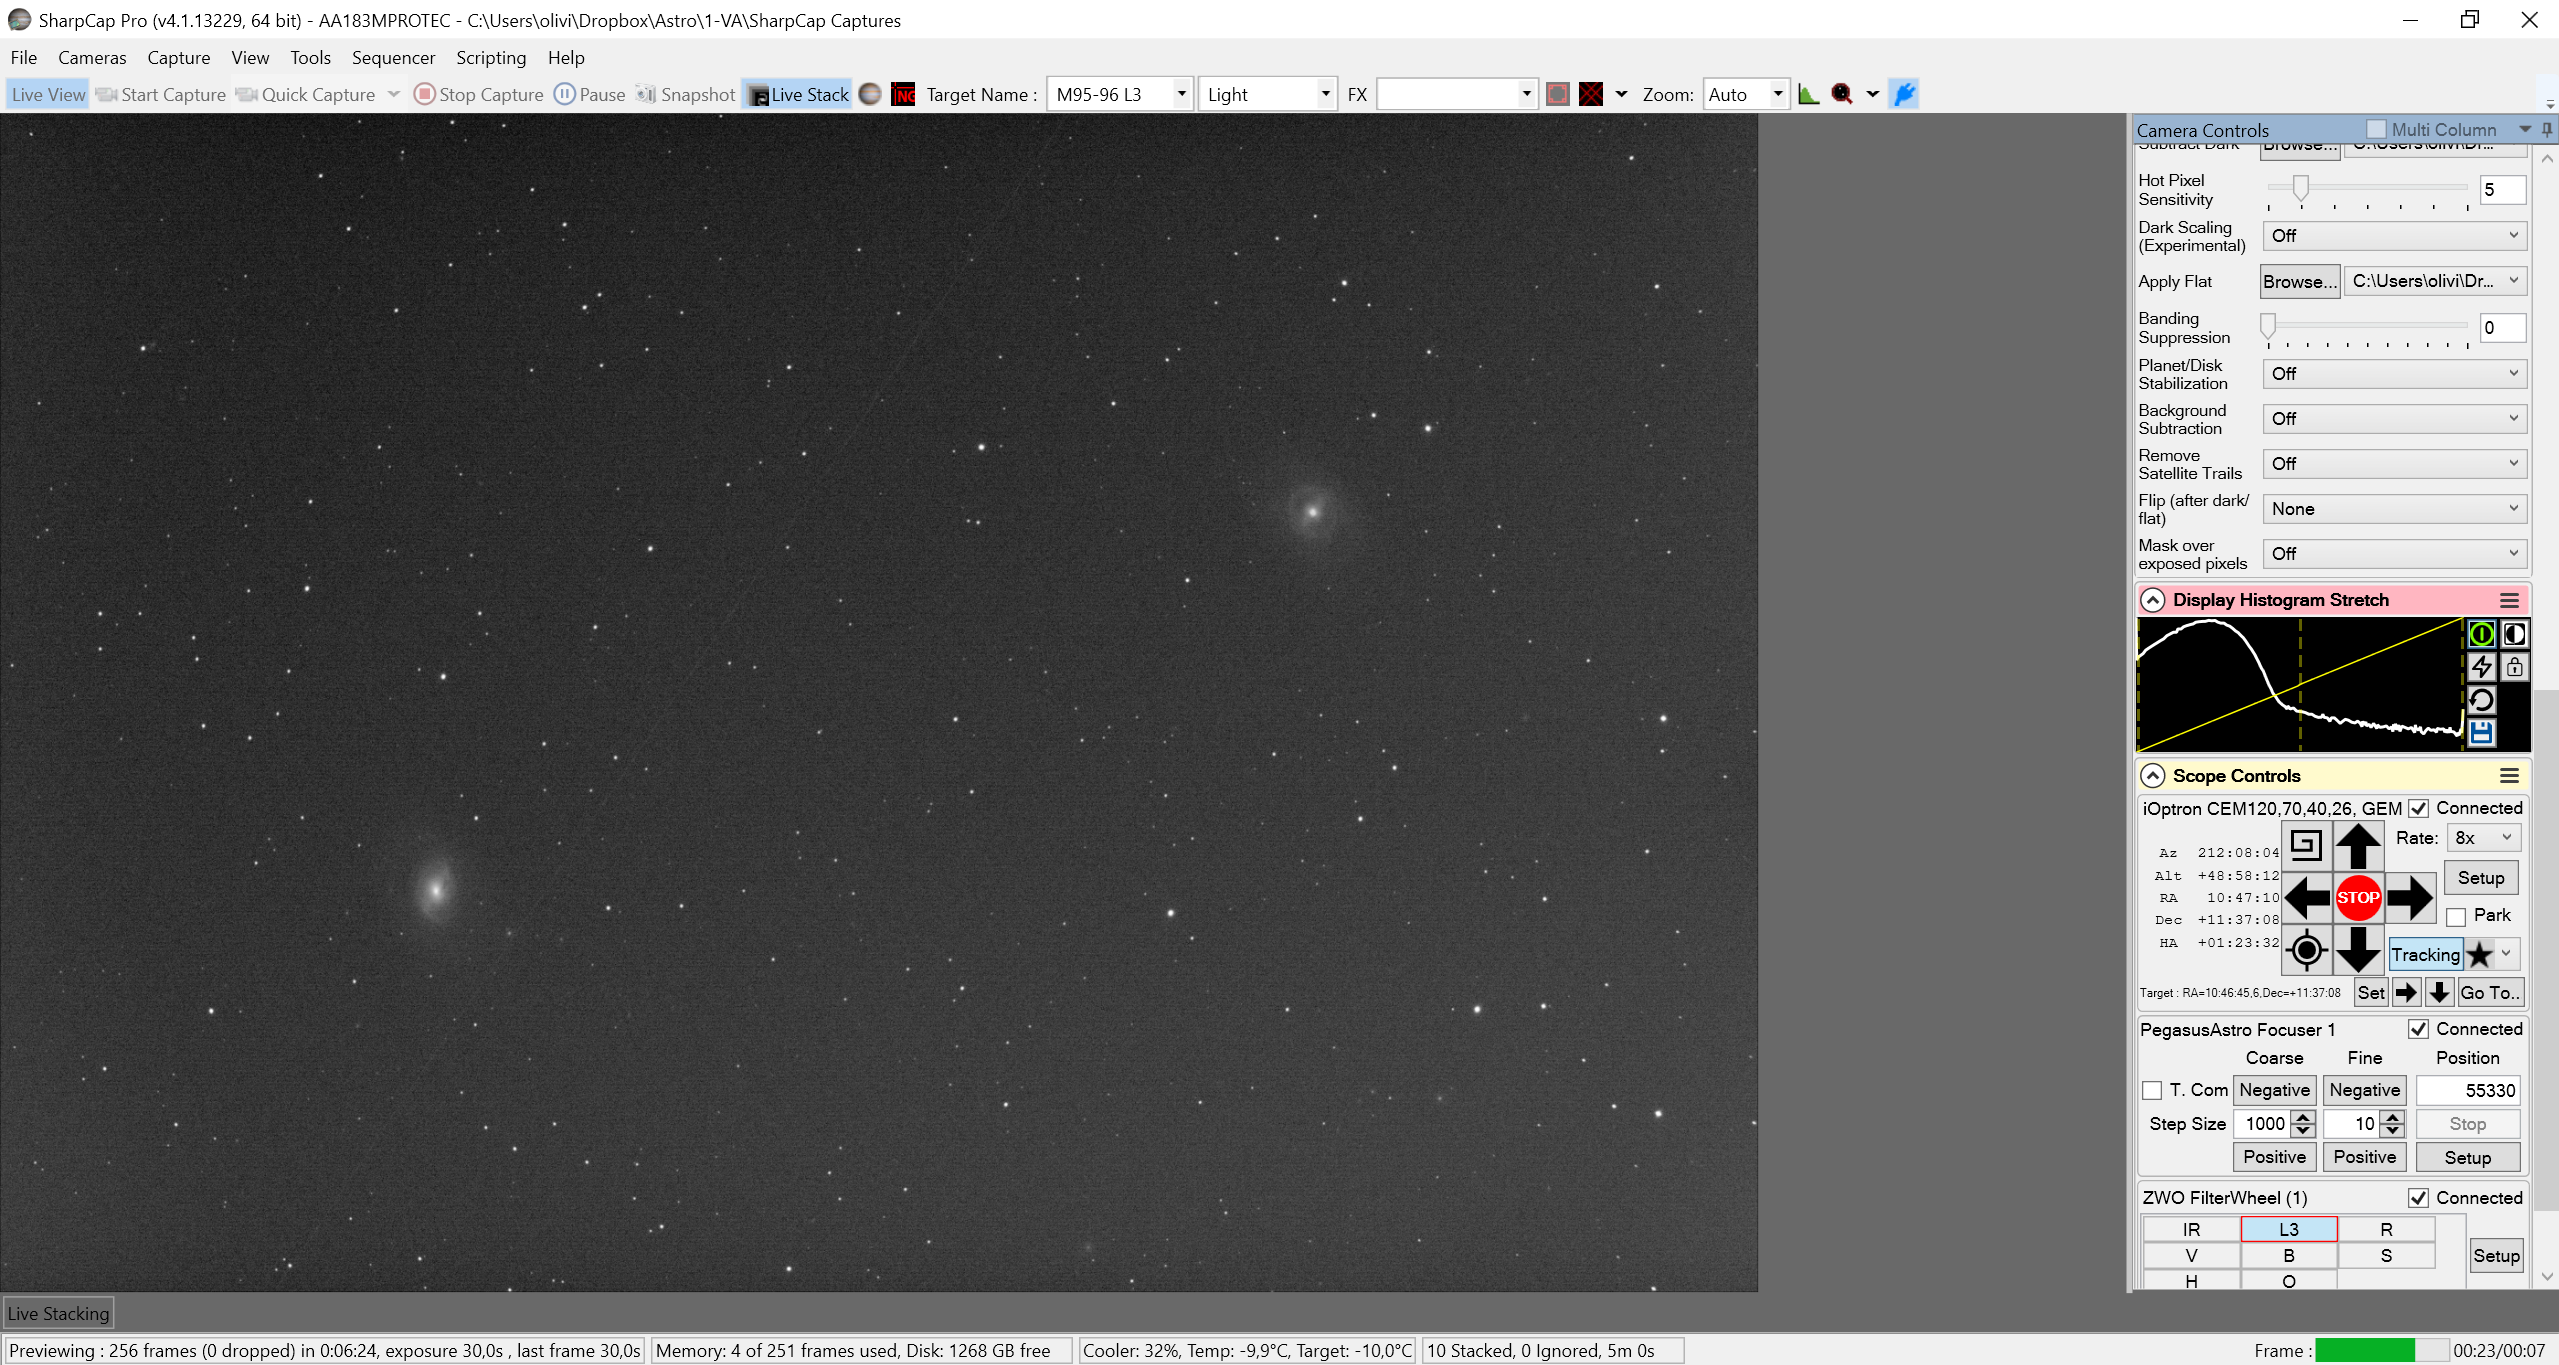This screenshot has width=2559, height=1365.
Task: Move mount up with the up arrow
Action: (2357, 845)
